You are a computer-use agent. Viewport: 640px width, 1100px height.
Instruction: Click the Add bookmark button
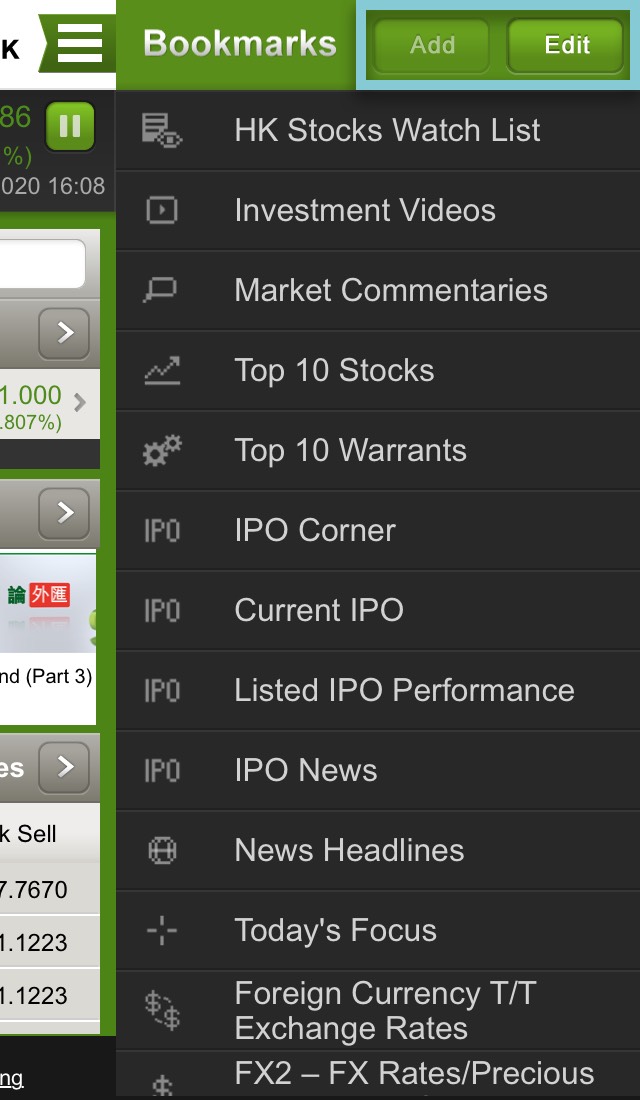tap(432, 45)
